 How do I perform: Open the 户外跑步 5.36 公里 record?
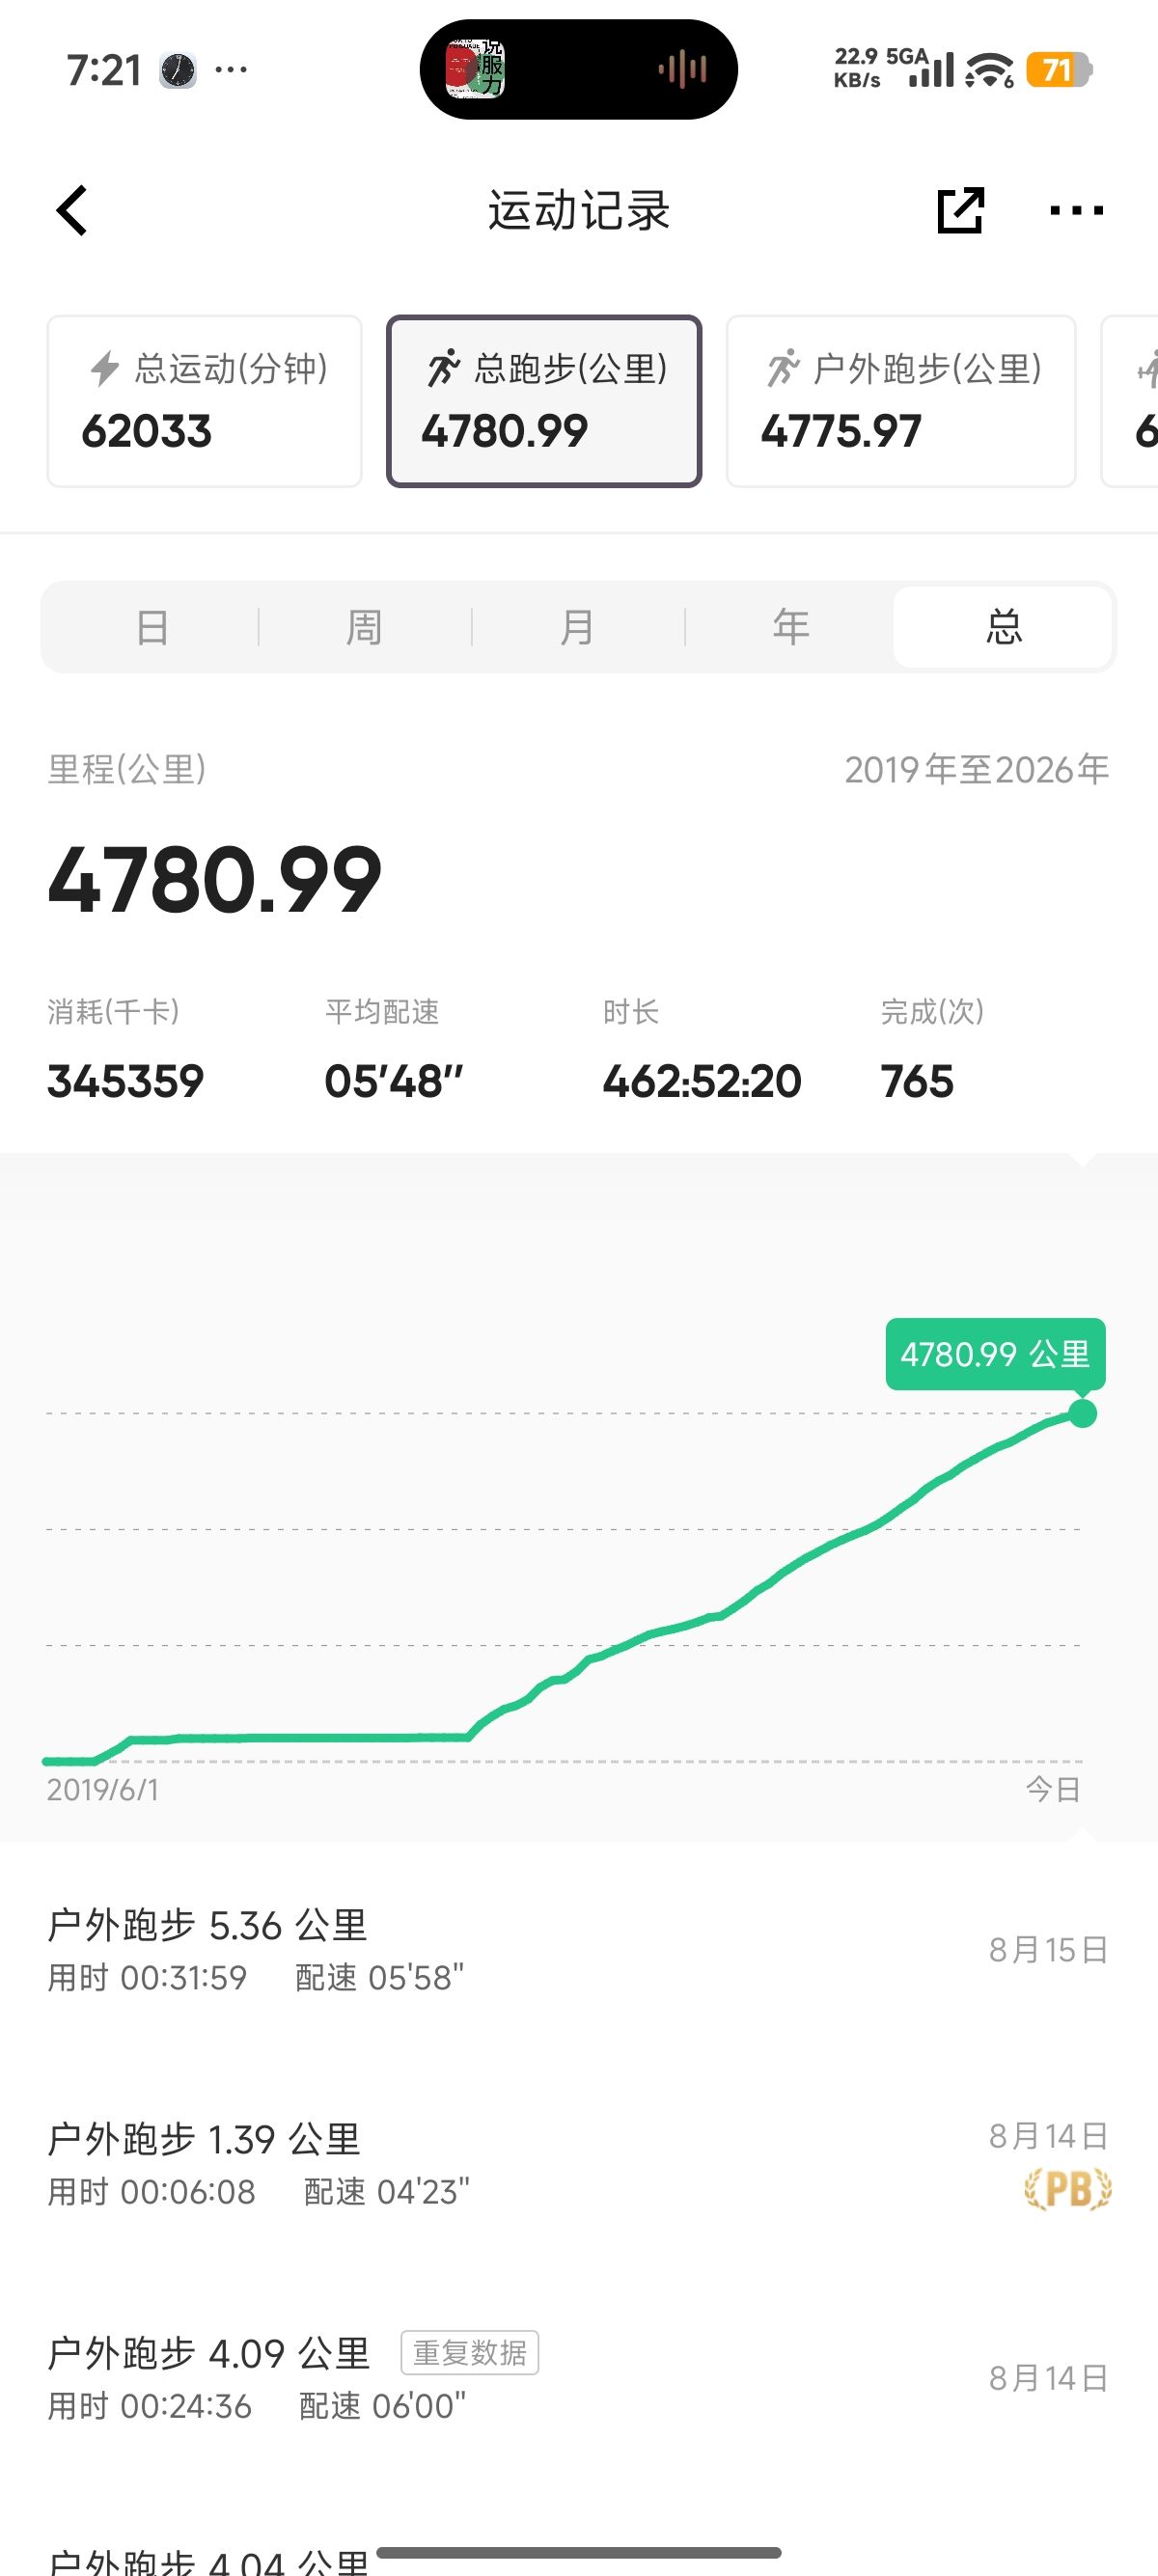579,1949
